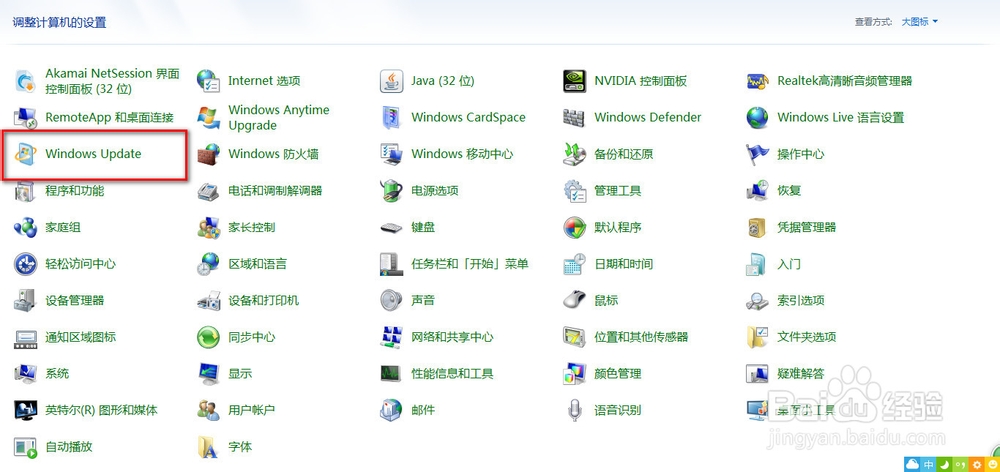Open RemoteApp 和桌面连接 icon
1000x472 pixels.
click(26, 117)
